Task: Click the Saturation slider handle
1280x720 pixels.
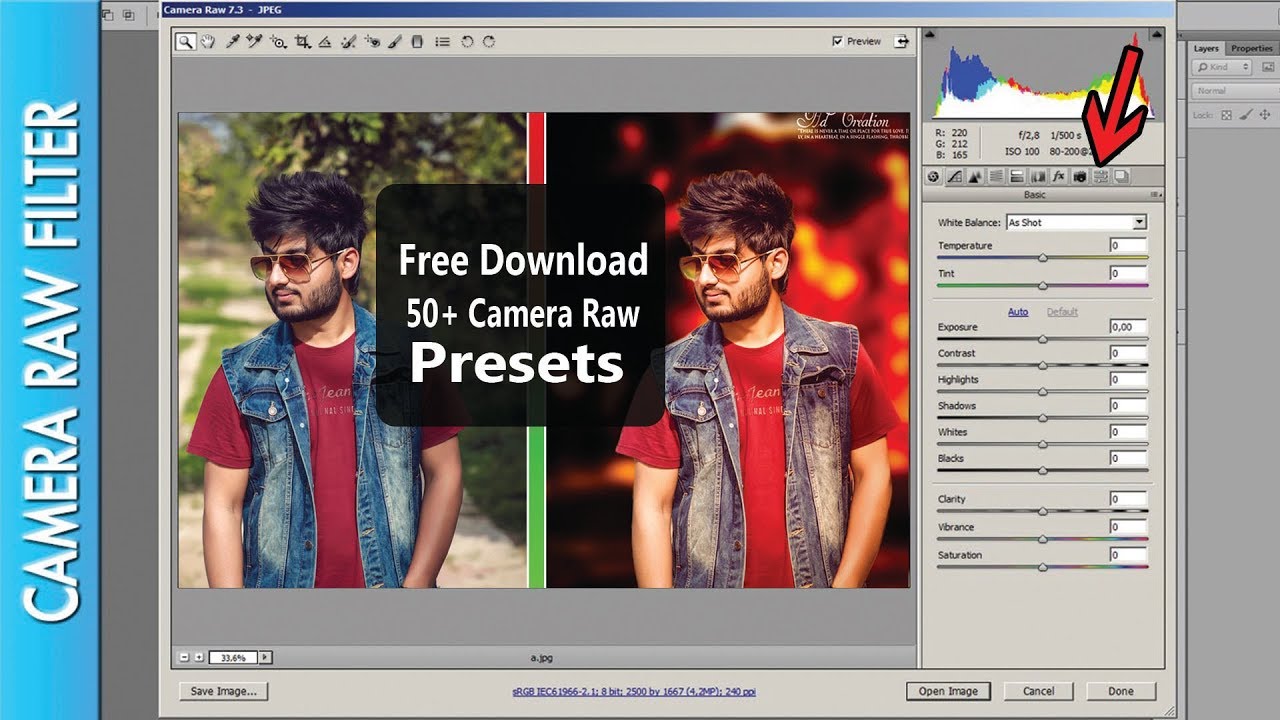Action: click(x=1043, y=567)
